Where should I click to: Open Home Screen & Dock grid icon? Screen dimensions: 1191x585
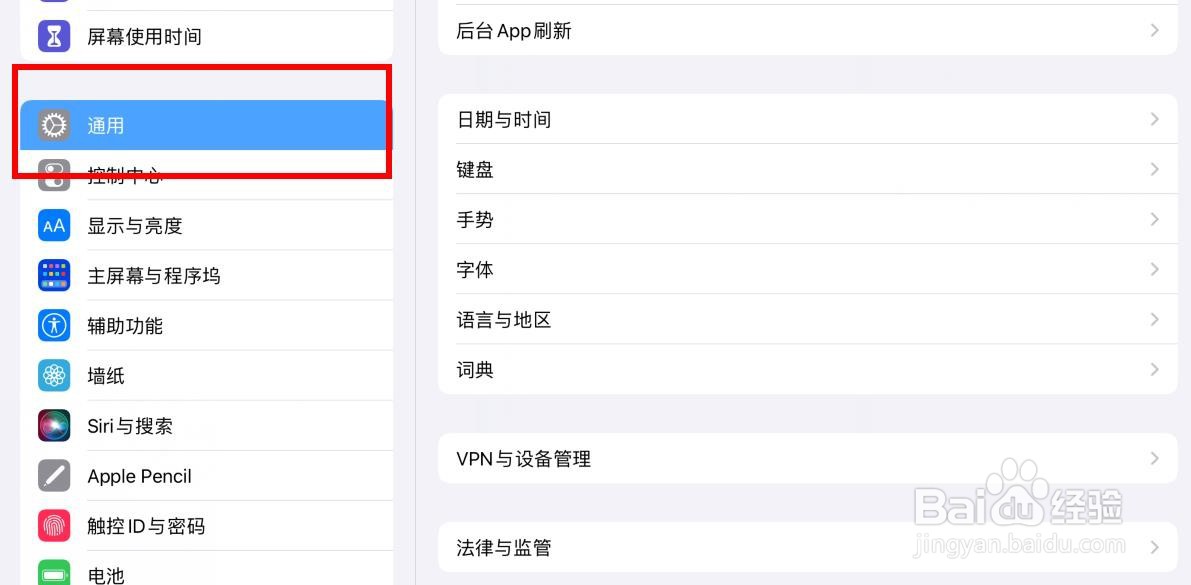click(54, 276)
